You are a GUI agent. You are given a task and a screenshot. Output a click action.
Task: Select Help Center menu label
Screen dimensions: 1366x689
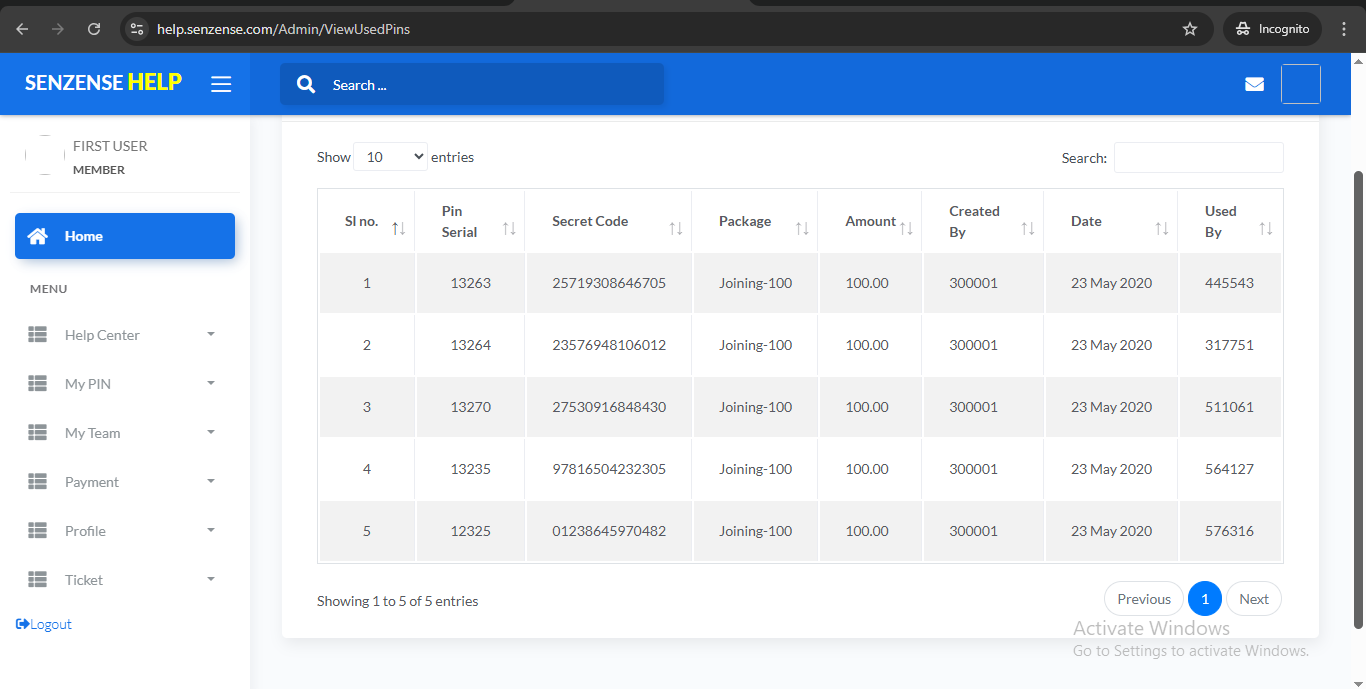[x=102, y=335]
